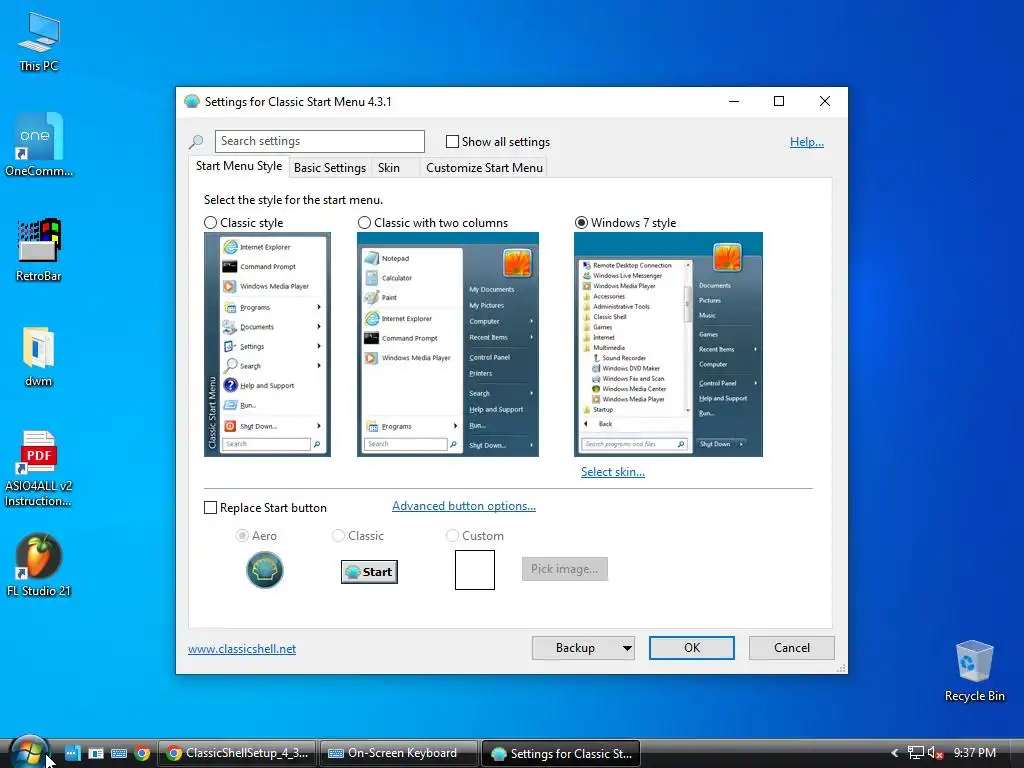The height and width of the screenshot is (768, 1024).
Task: Click the Chrome quick launch icon
Action: [142, 753]
